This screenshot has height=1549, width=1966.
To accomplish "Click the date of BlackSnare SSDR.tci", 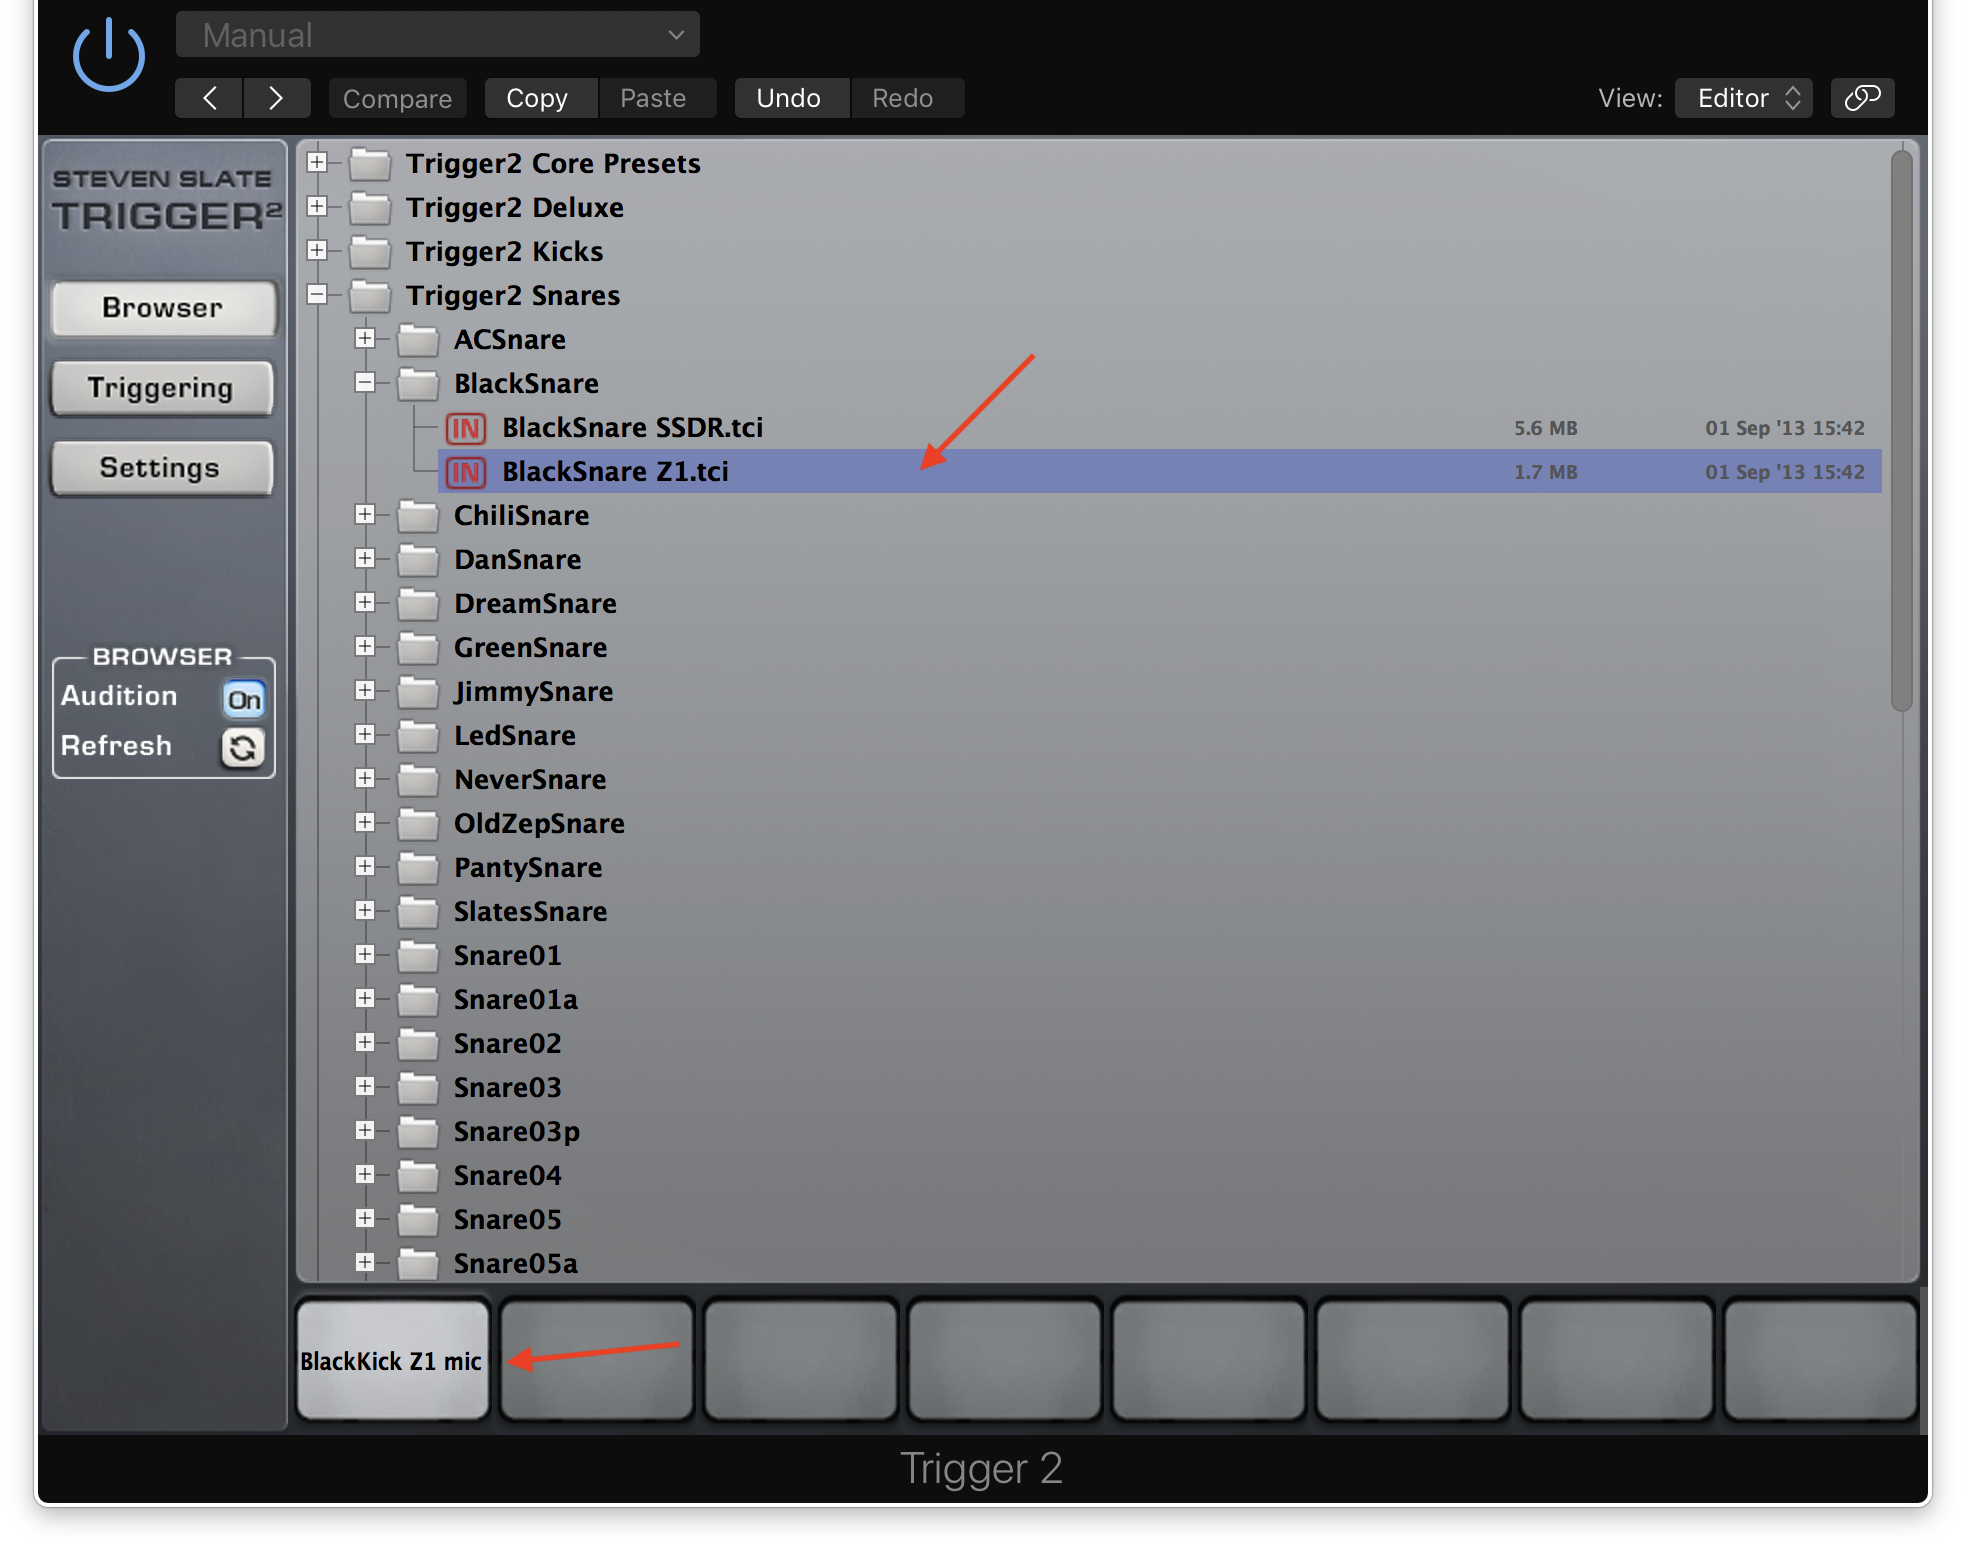I will tap(1785, 428).
